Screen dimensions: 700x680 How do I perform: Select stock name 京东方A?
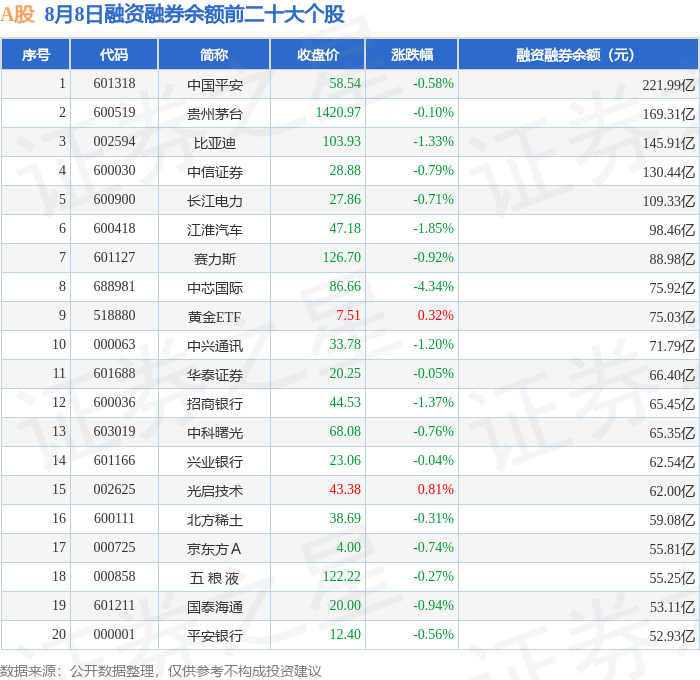[215, 549]
